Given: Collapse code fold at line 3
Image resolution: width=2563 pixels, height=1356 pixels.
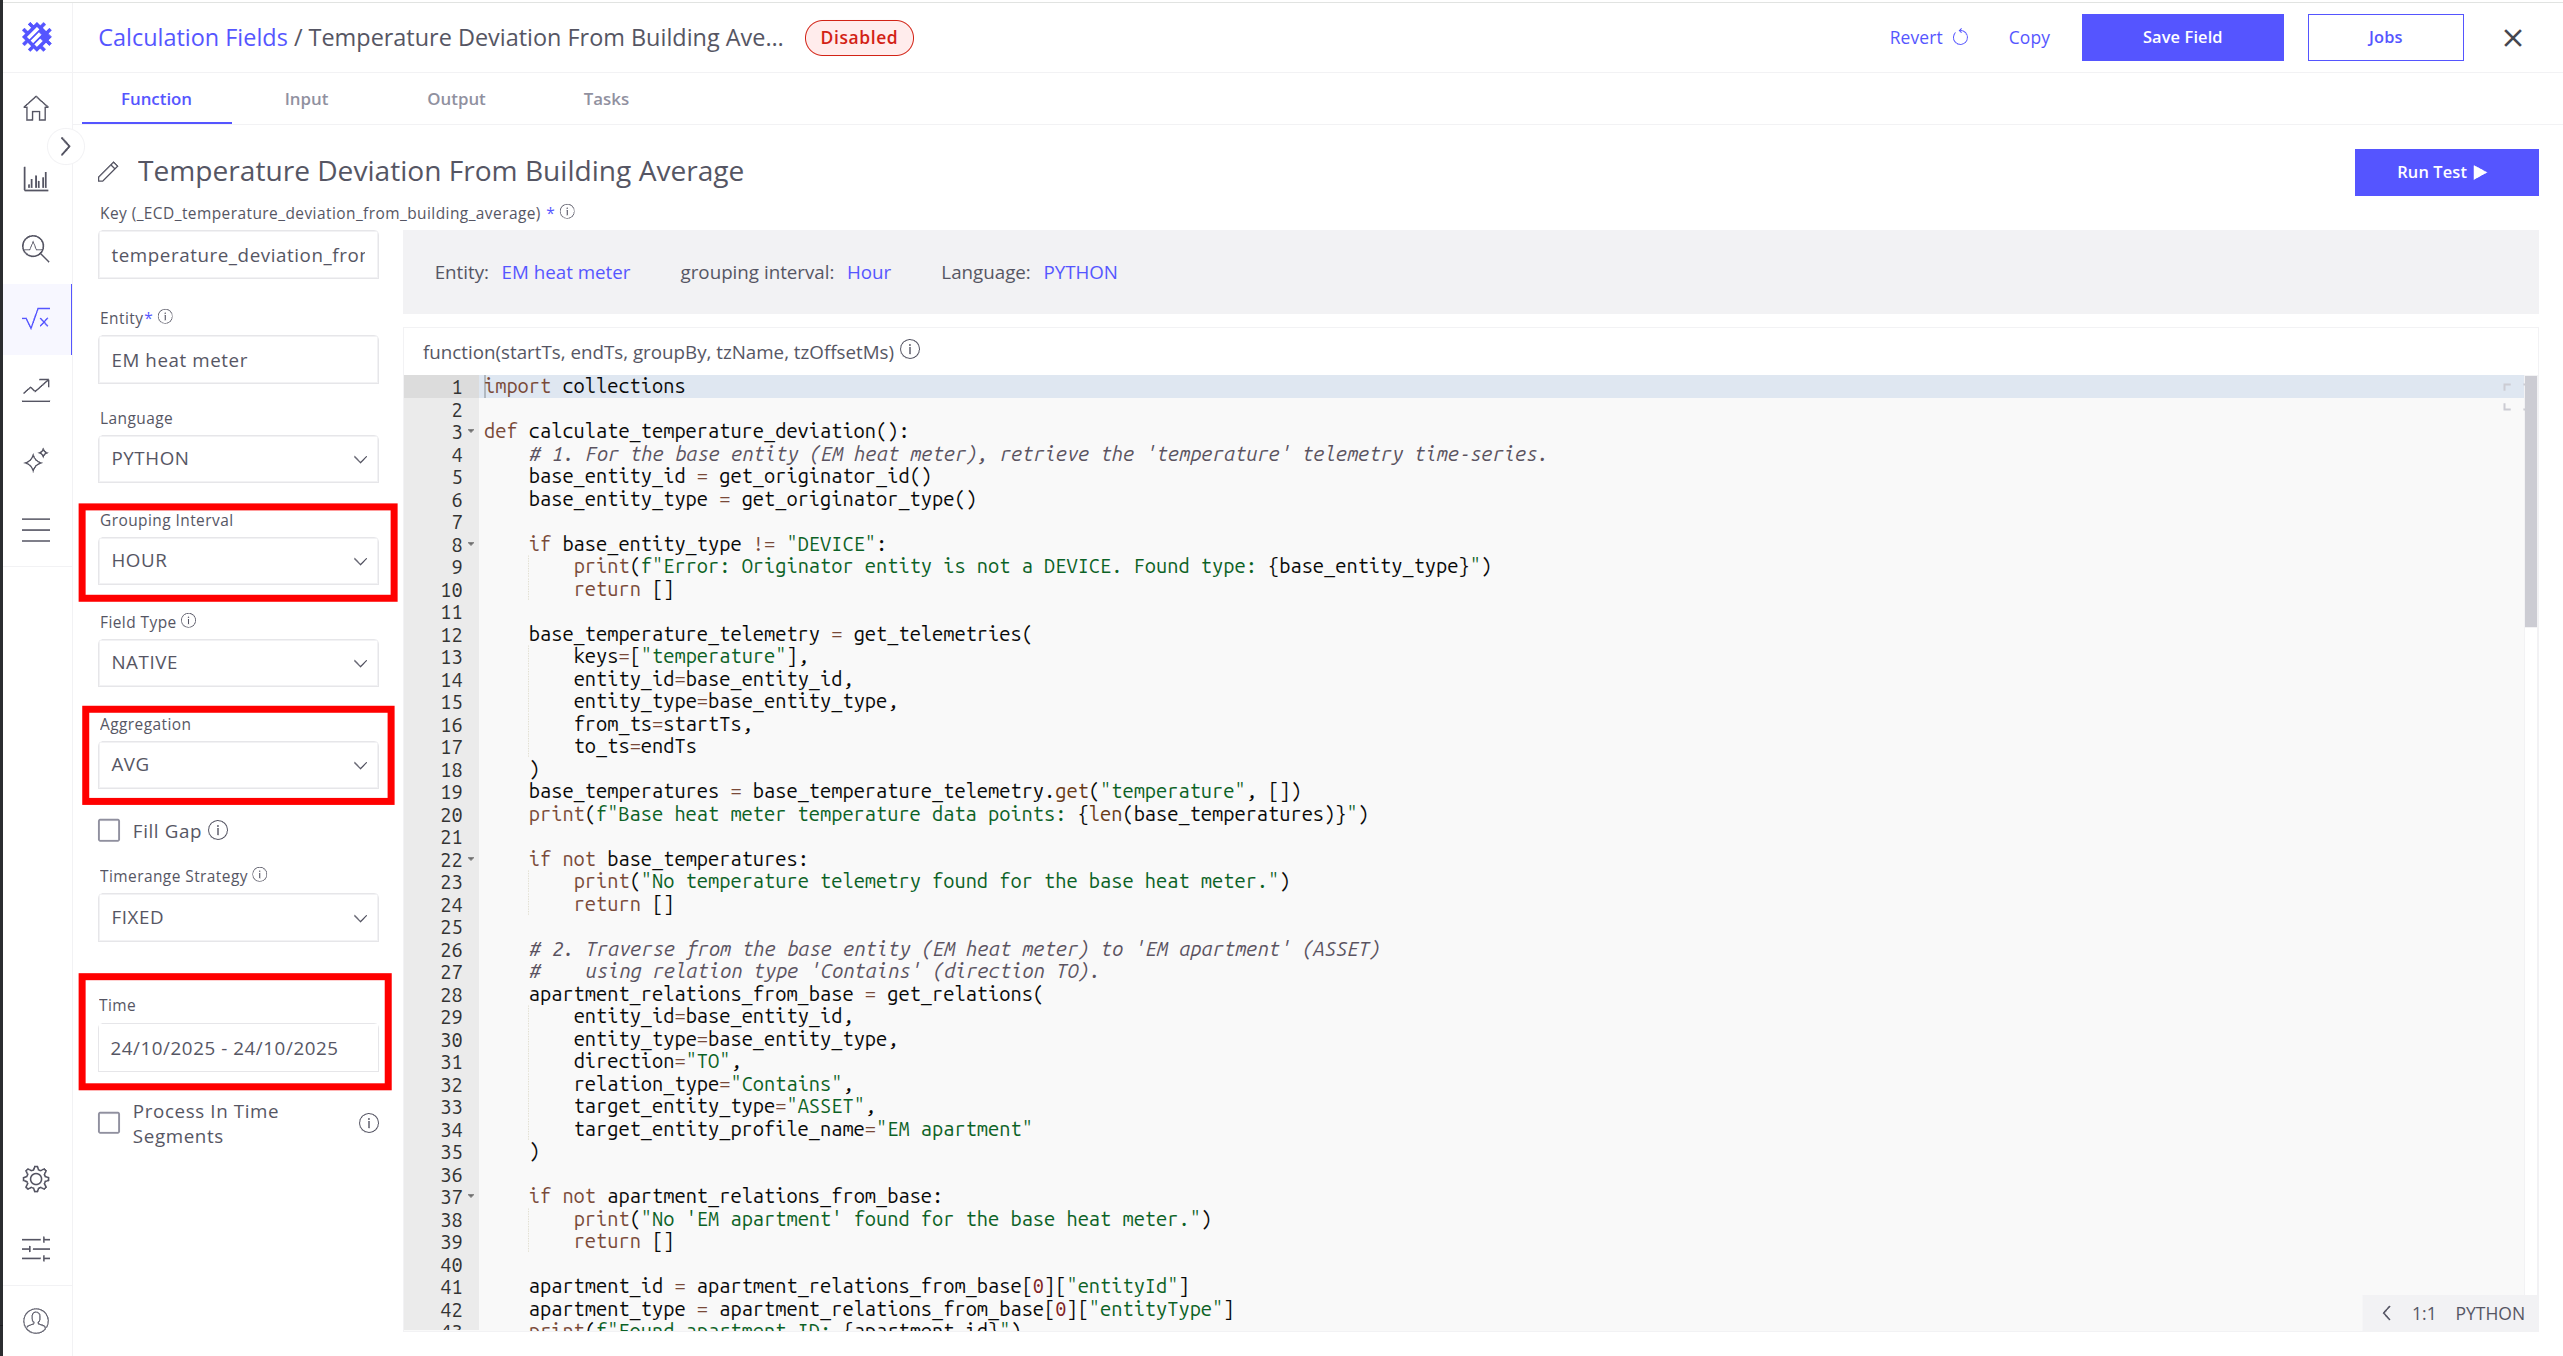Looking at the screenshot, I should (471, 432).
